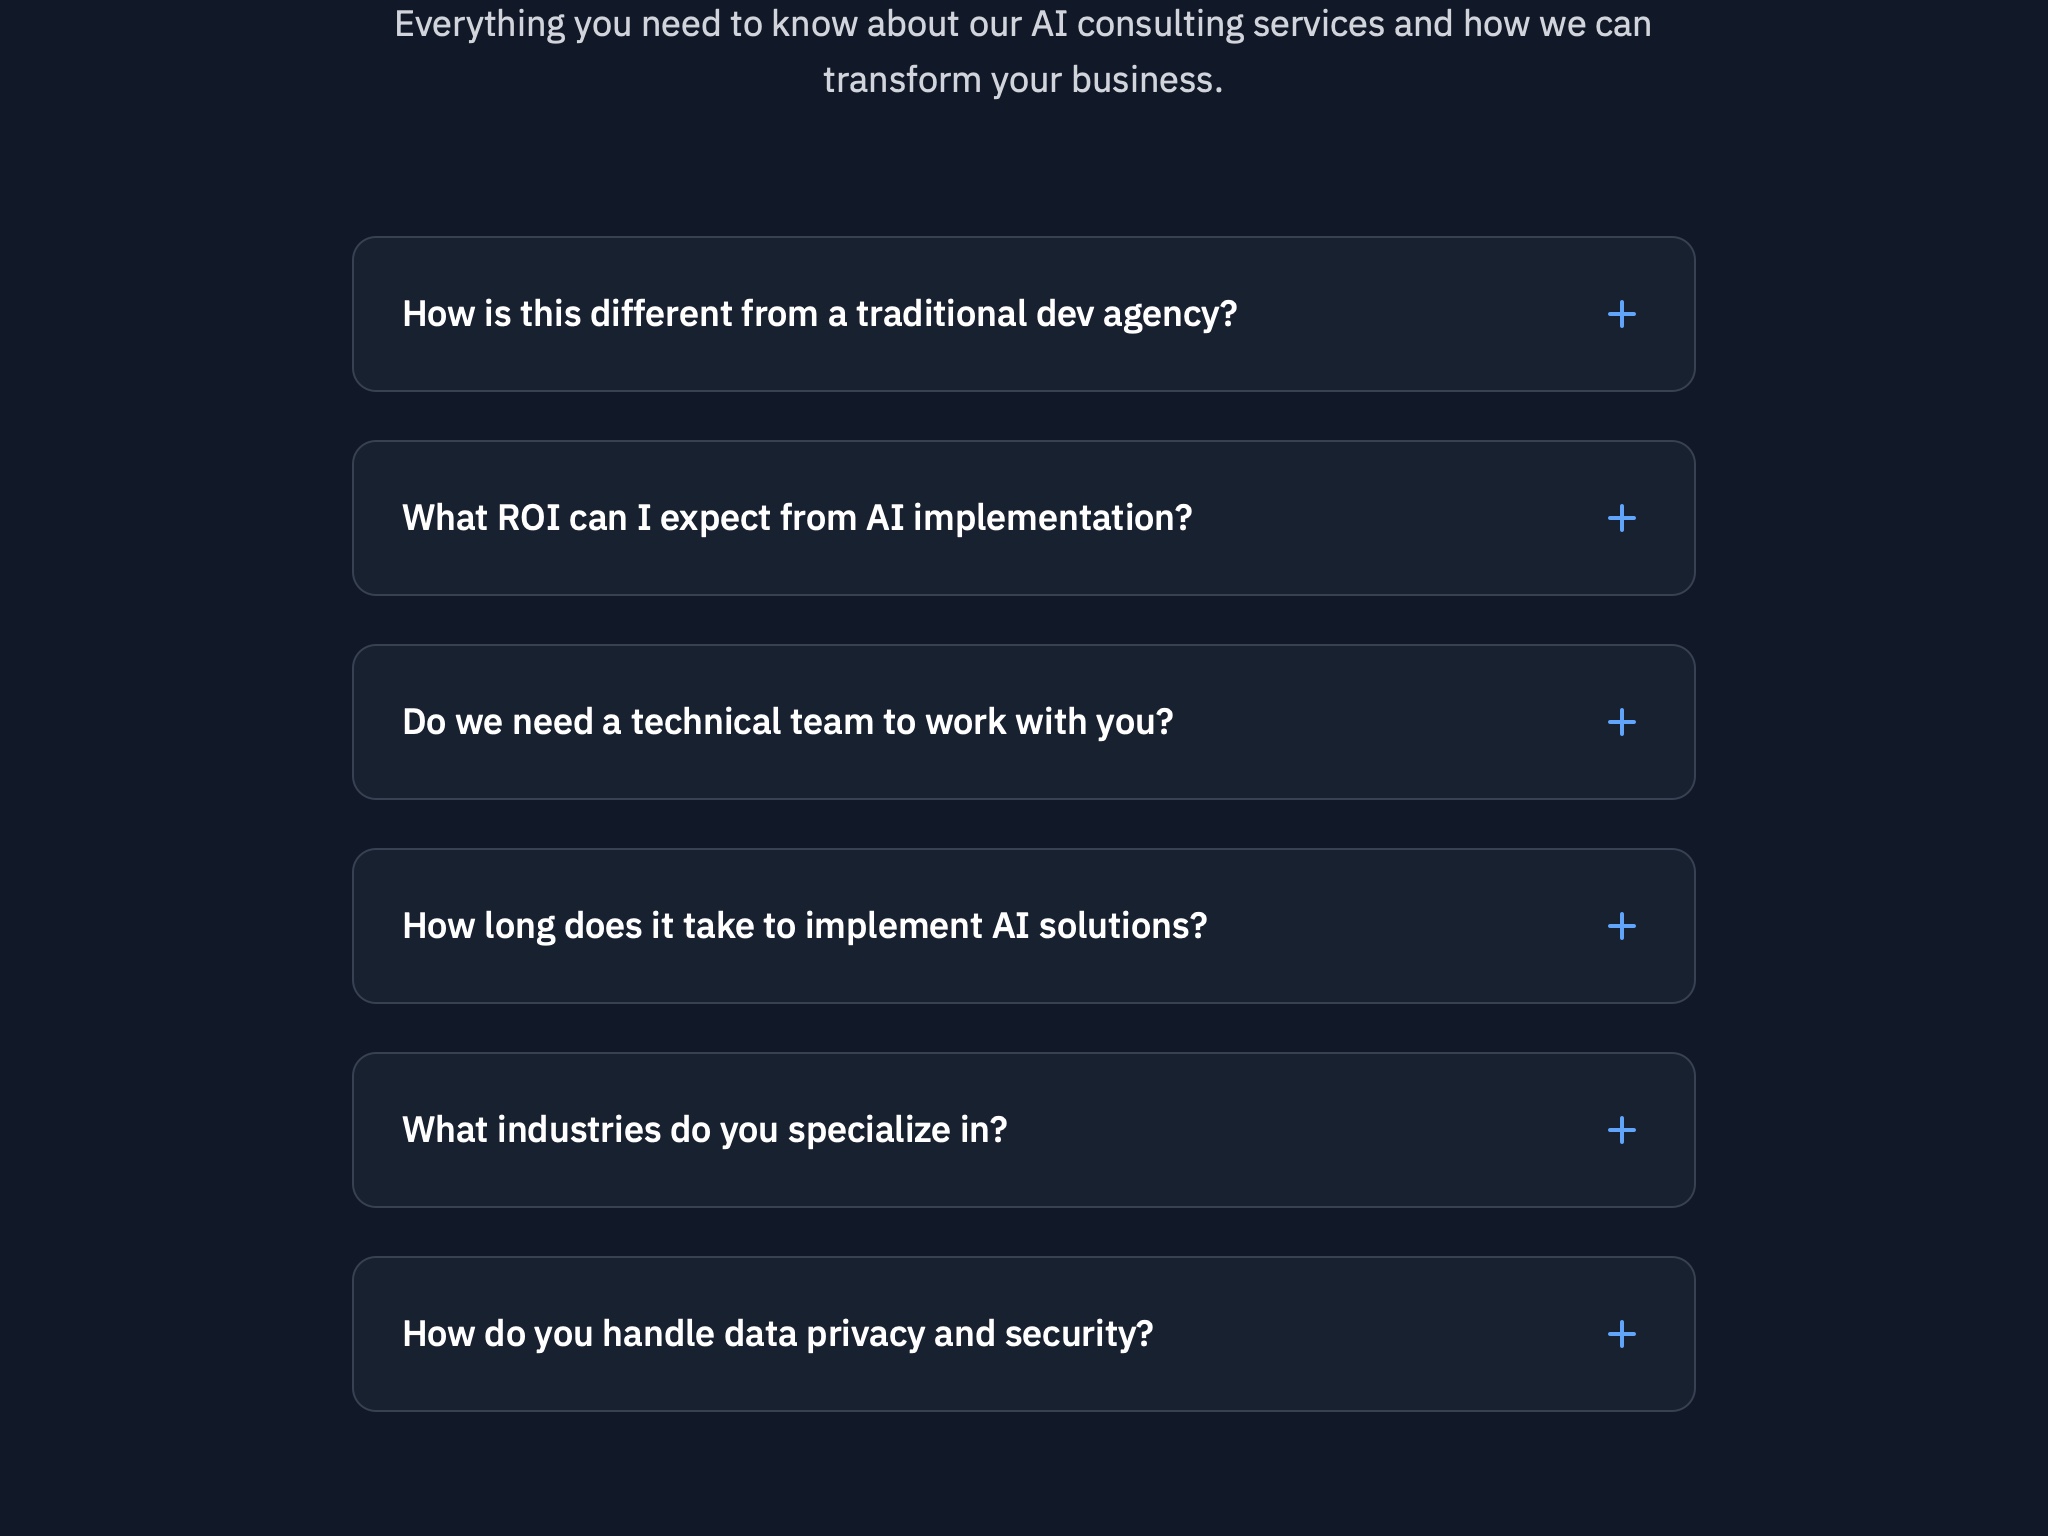Click 'How do you handle data privacy and security?'
Image resolution: width=2048 pixels, height=1536 pixels.
(777, 1333)
